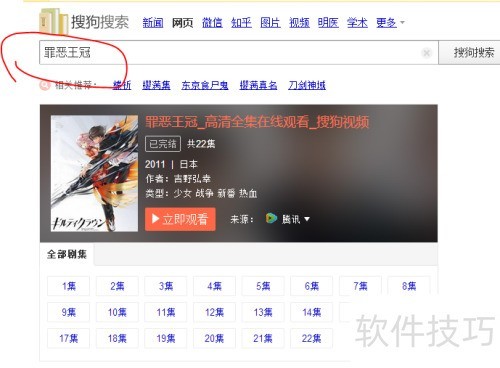Open episode 11集
Image resolution: width=500 pixels, height=368 pixels.
coord(166,312)
